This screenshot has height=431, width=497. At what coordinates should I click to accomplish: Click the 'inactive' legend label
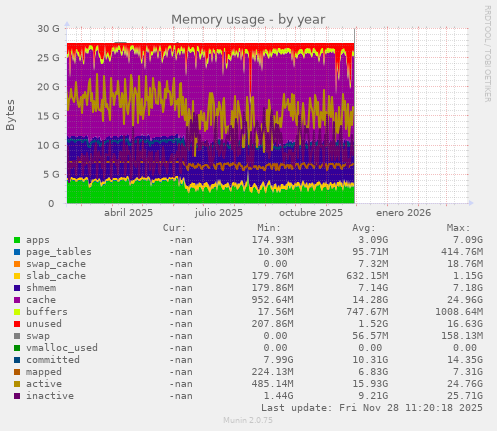coord(50,396)
